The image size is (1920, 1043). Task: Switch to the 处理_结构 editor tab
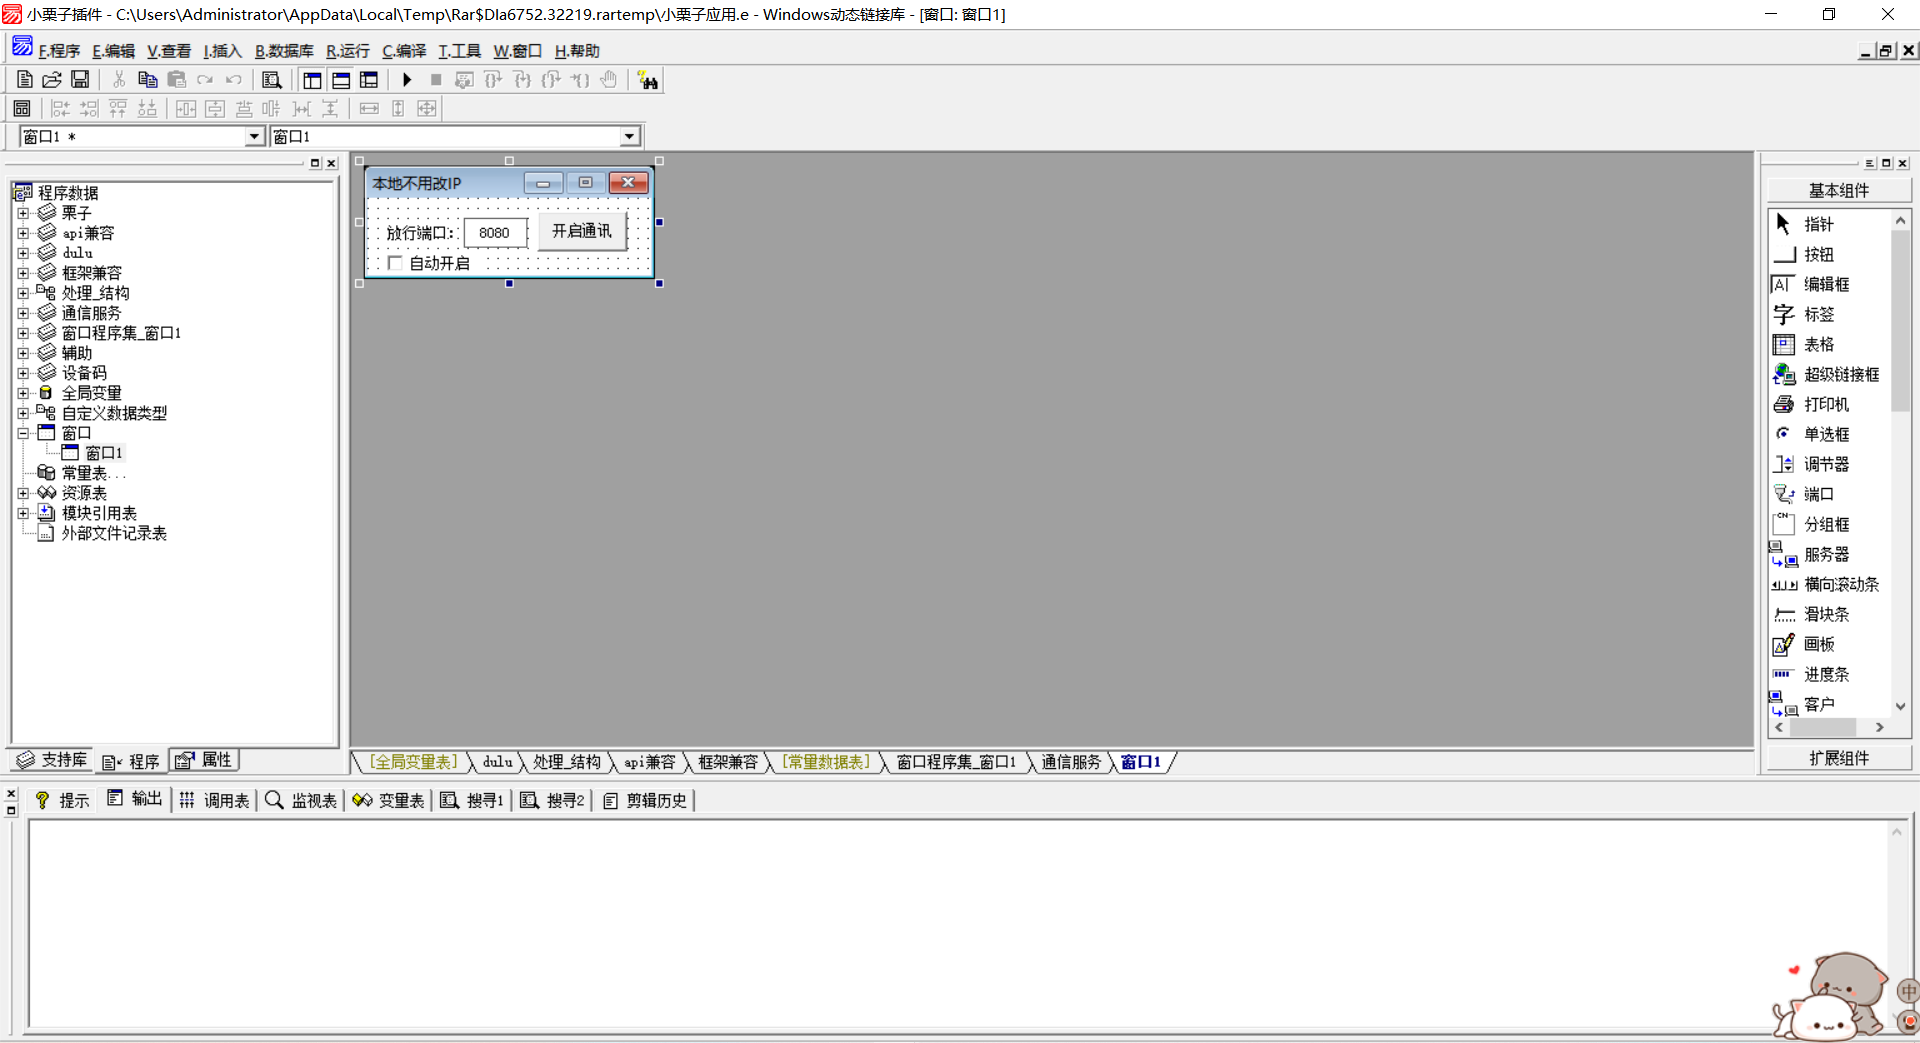[x=566, y=762]
